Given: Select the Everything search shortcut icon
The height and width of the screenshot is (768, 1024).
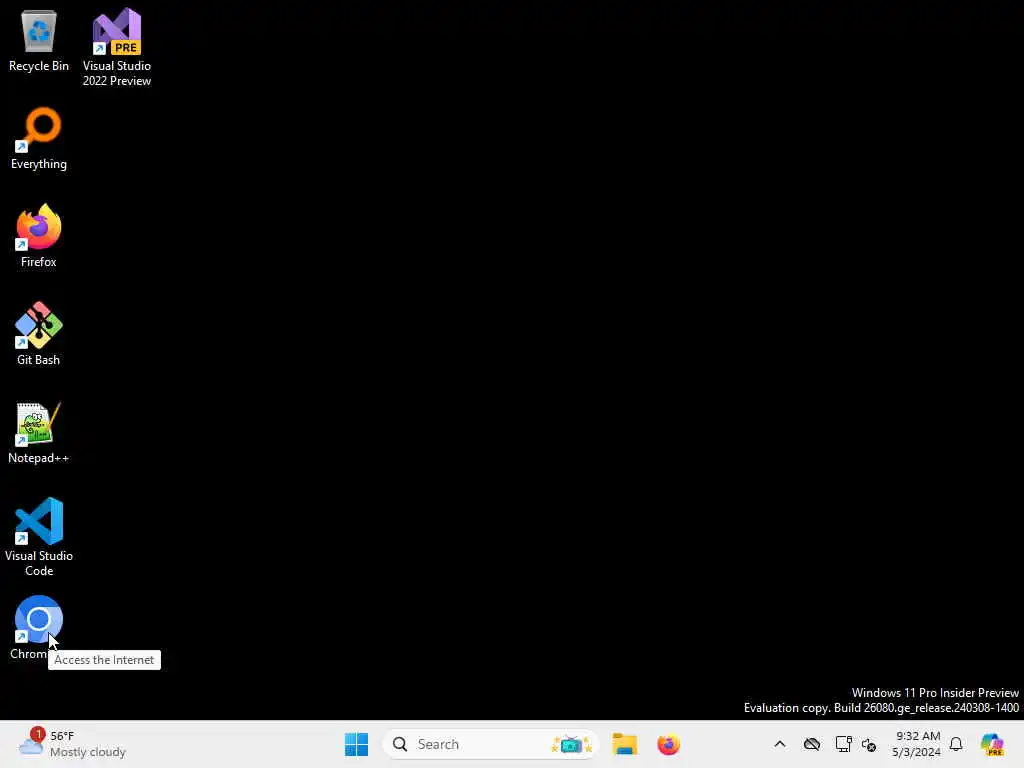Looking at the screenshot, I should 39,138.
